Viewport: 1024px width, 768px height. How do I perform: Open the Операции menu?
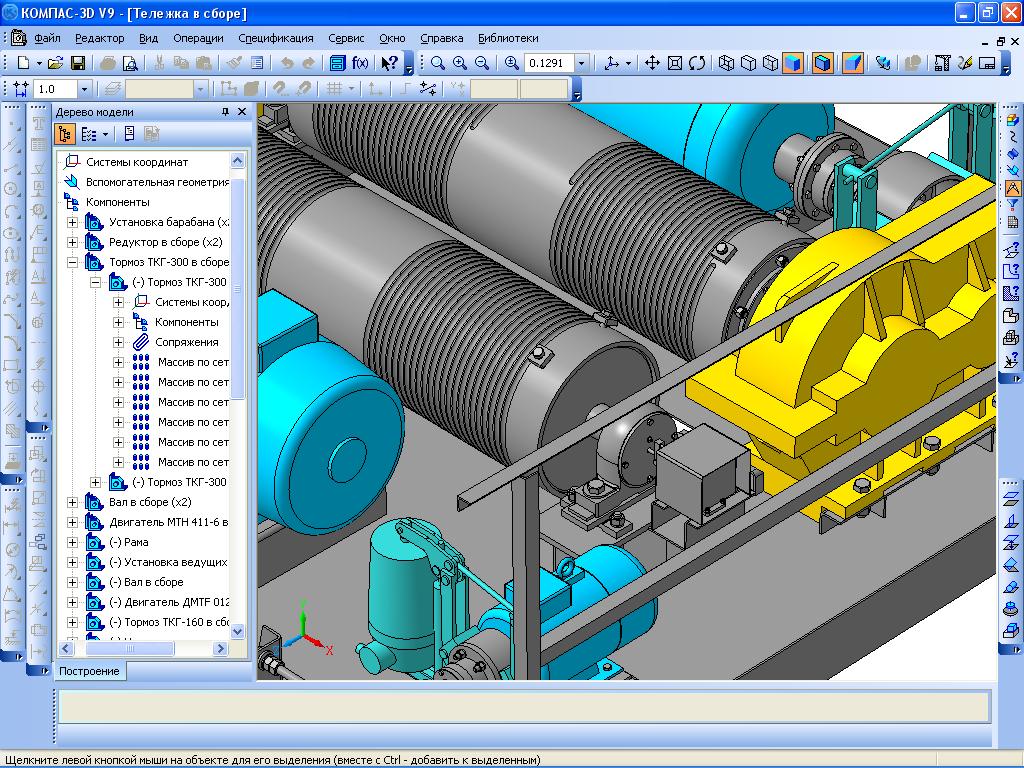point(198,38)
